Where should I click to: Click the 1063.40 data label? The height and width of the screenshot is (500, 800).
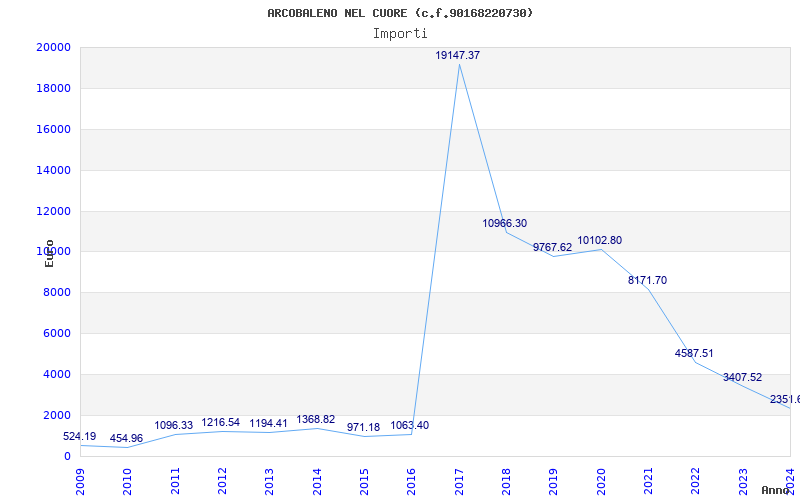[410, 425]
